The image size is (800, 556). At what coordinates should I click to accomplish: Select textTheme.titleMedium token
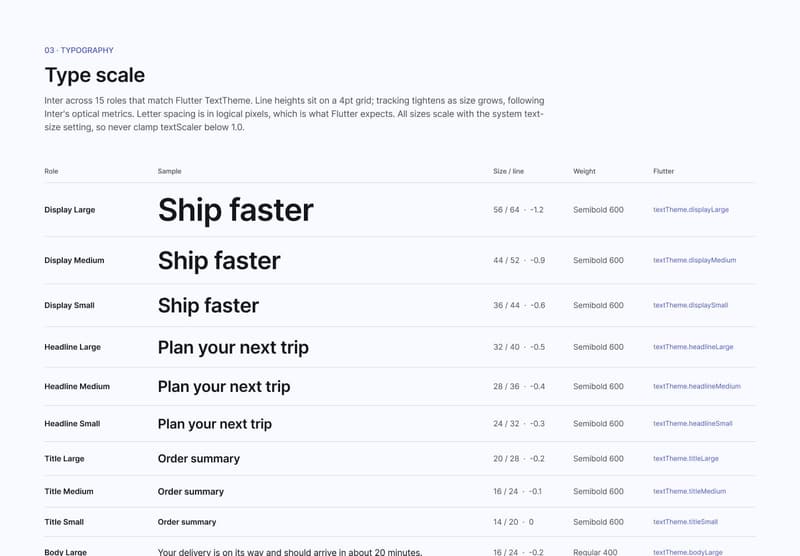pos(689,491)
